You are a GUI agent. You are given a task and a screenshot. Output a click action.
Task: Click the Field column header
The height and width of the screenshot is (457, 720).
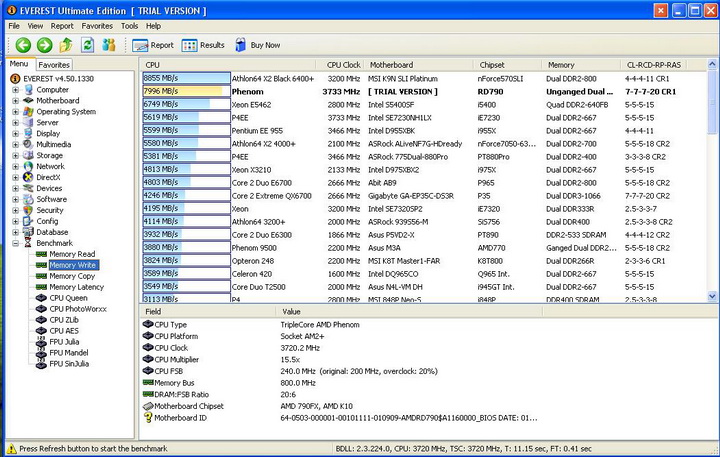[x=208, y=311]
